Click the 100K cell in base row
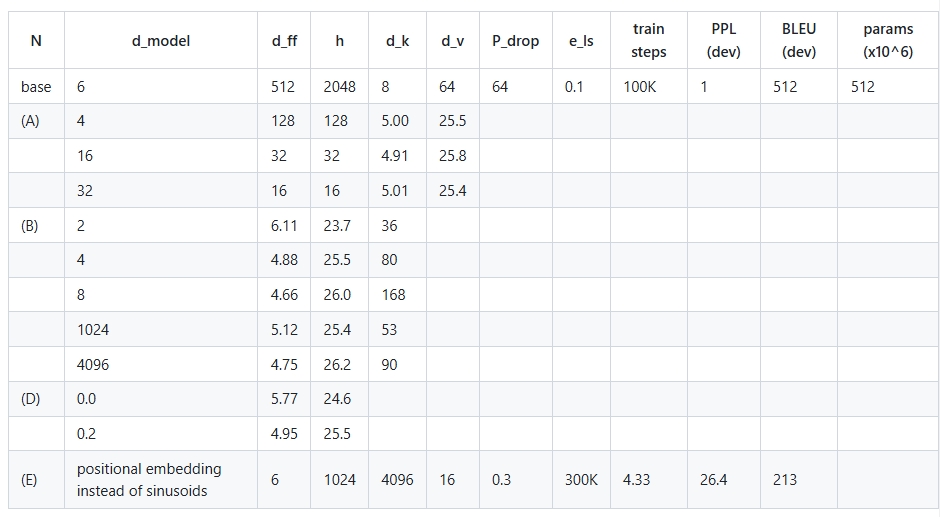This screenshot has width=940, height=517. tap(649, 86)
